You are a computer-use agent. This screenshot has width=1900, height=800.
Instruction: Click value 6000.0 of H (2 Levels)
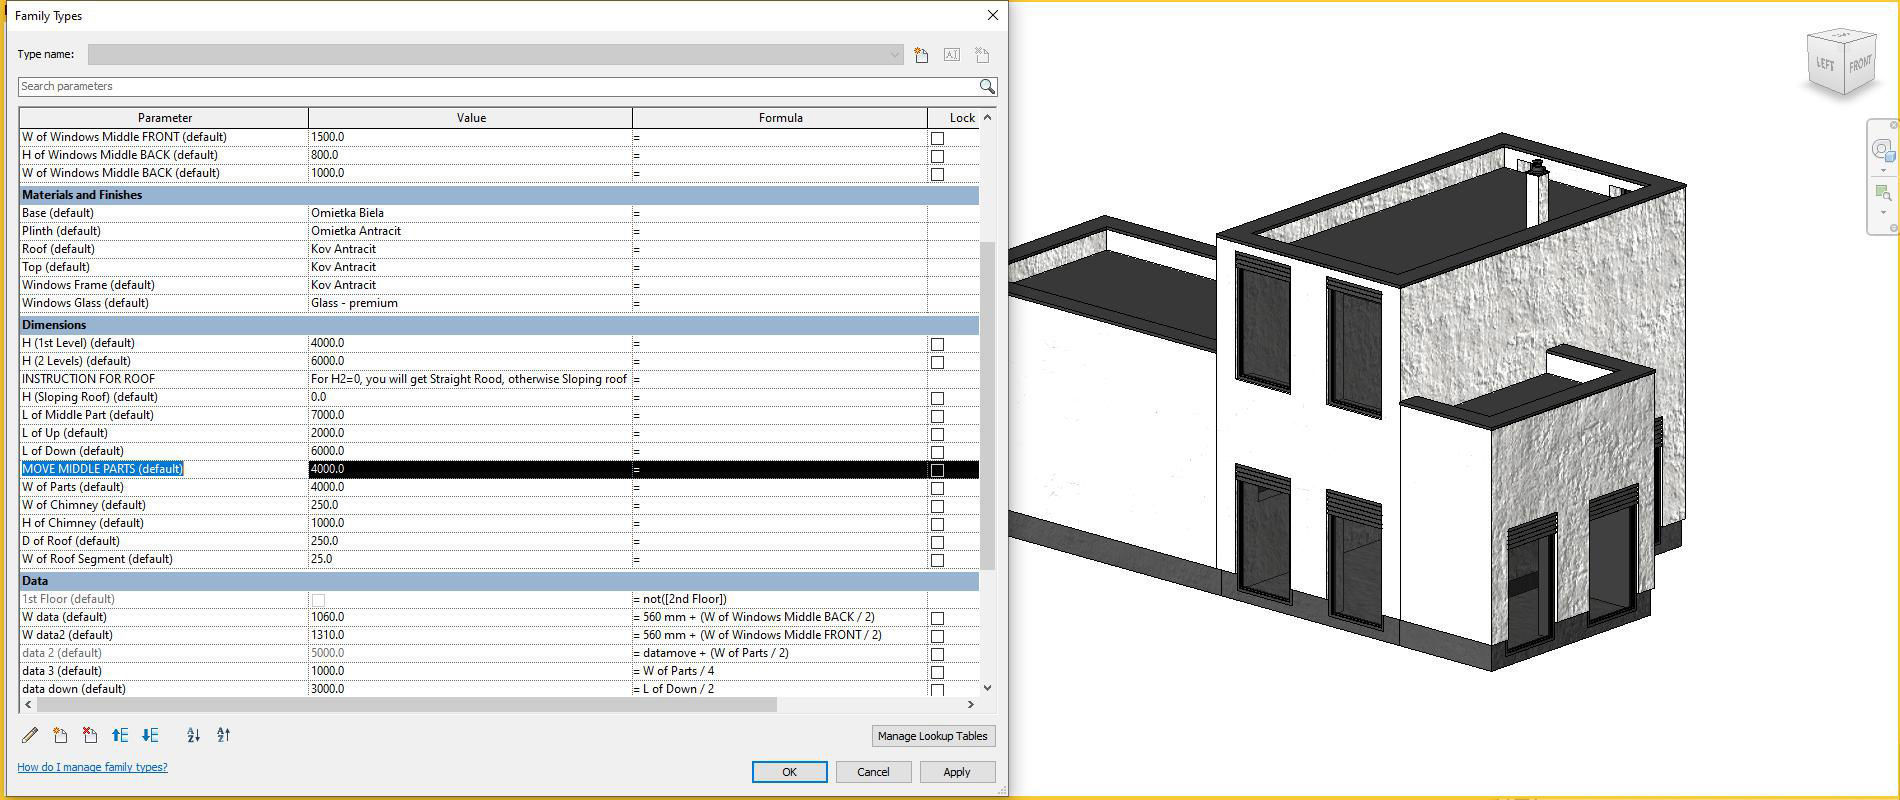coord(470,361)
